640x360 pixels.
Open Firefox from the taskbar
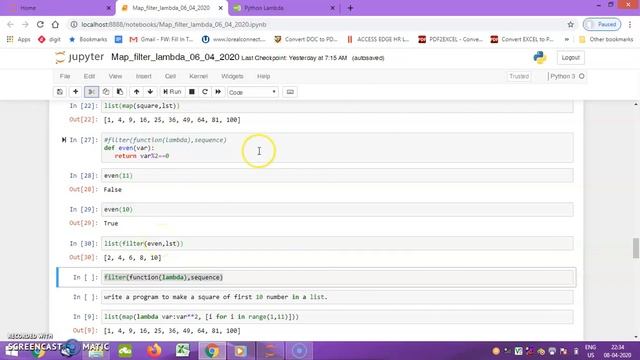pyautogui.click(x=154, y=351)
